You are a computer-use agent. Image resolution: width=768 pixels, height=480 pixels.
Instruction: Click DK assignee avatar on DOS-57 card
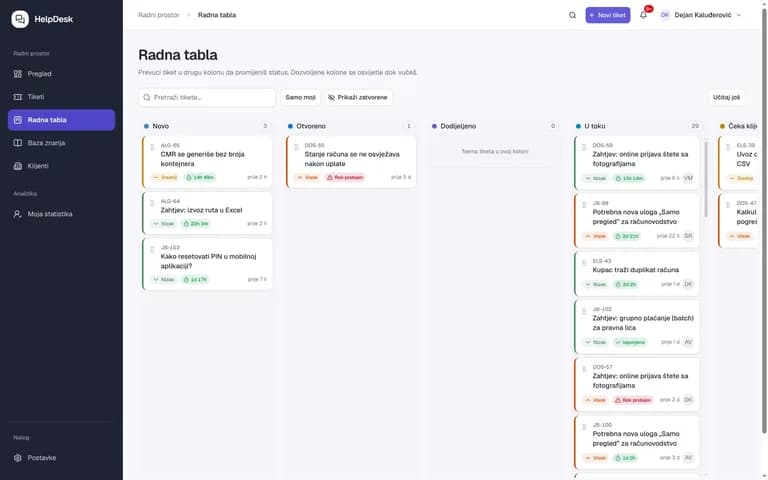click(x=688, y=400)
